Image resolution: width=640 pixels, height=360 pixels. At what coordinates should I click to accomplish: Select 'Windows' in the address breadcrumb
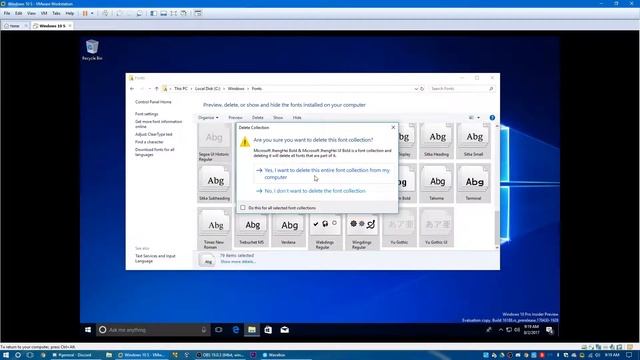pyautogui.click(x=236, y=89)
